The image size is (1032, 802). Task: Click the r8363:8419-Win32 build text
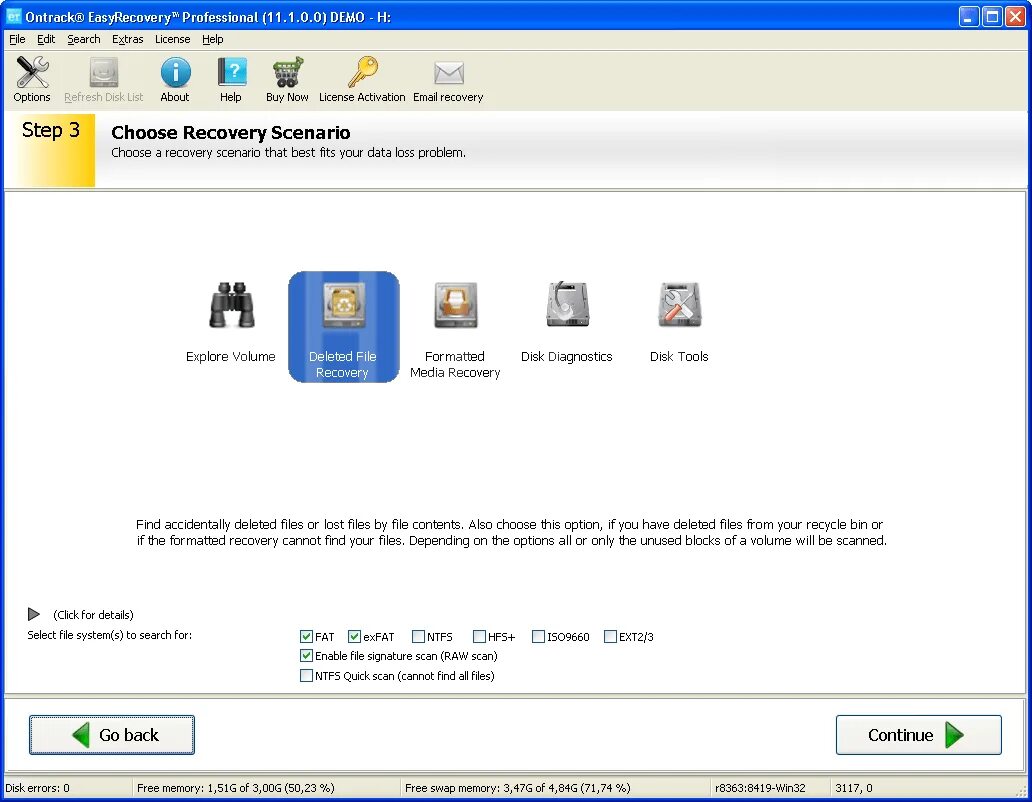(x=760, y=788)
